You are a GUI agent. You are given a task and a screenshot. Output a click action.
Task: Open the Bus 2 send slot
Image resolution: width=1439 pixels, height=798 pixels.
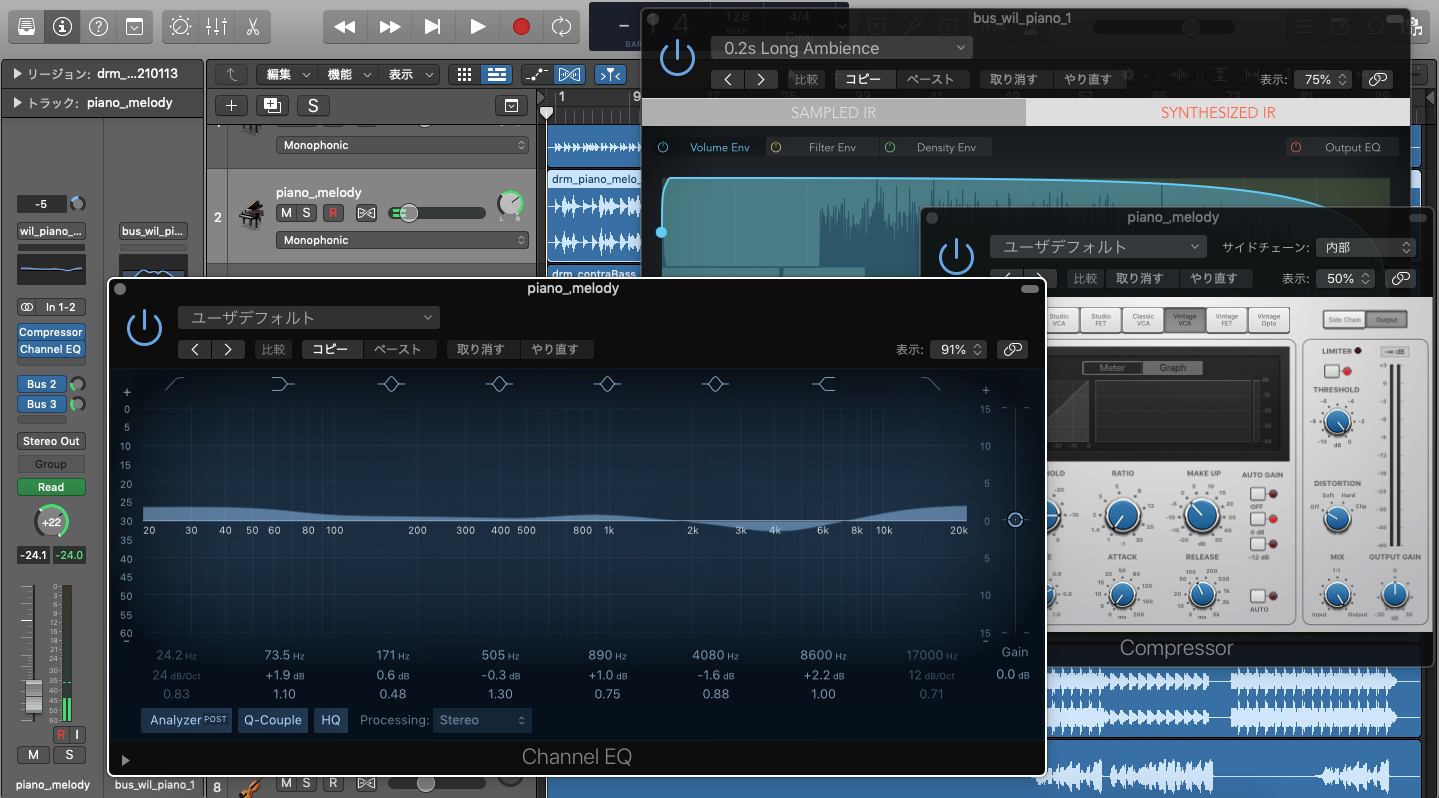point(42,384)
